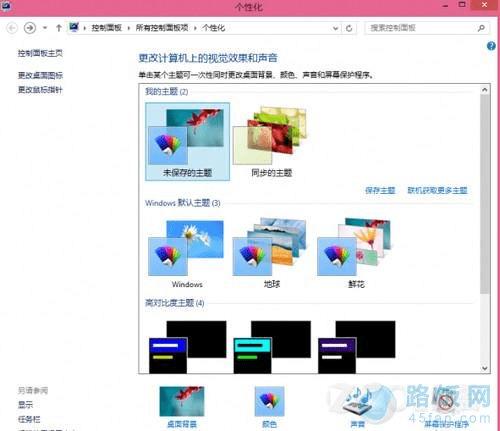This screenshot has width=500, height=431.
Task: Open 控制面板主页 link
Action: point(40,53)
